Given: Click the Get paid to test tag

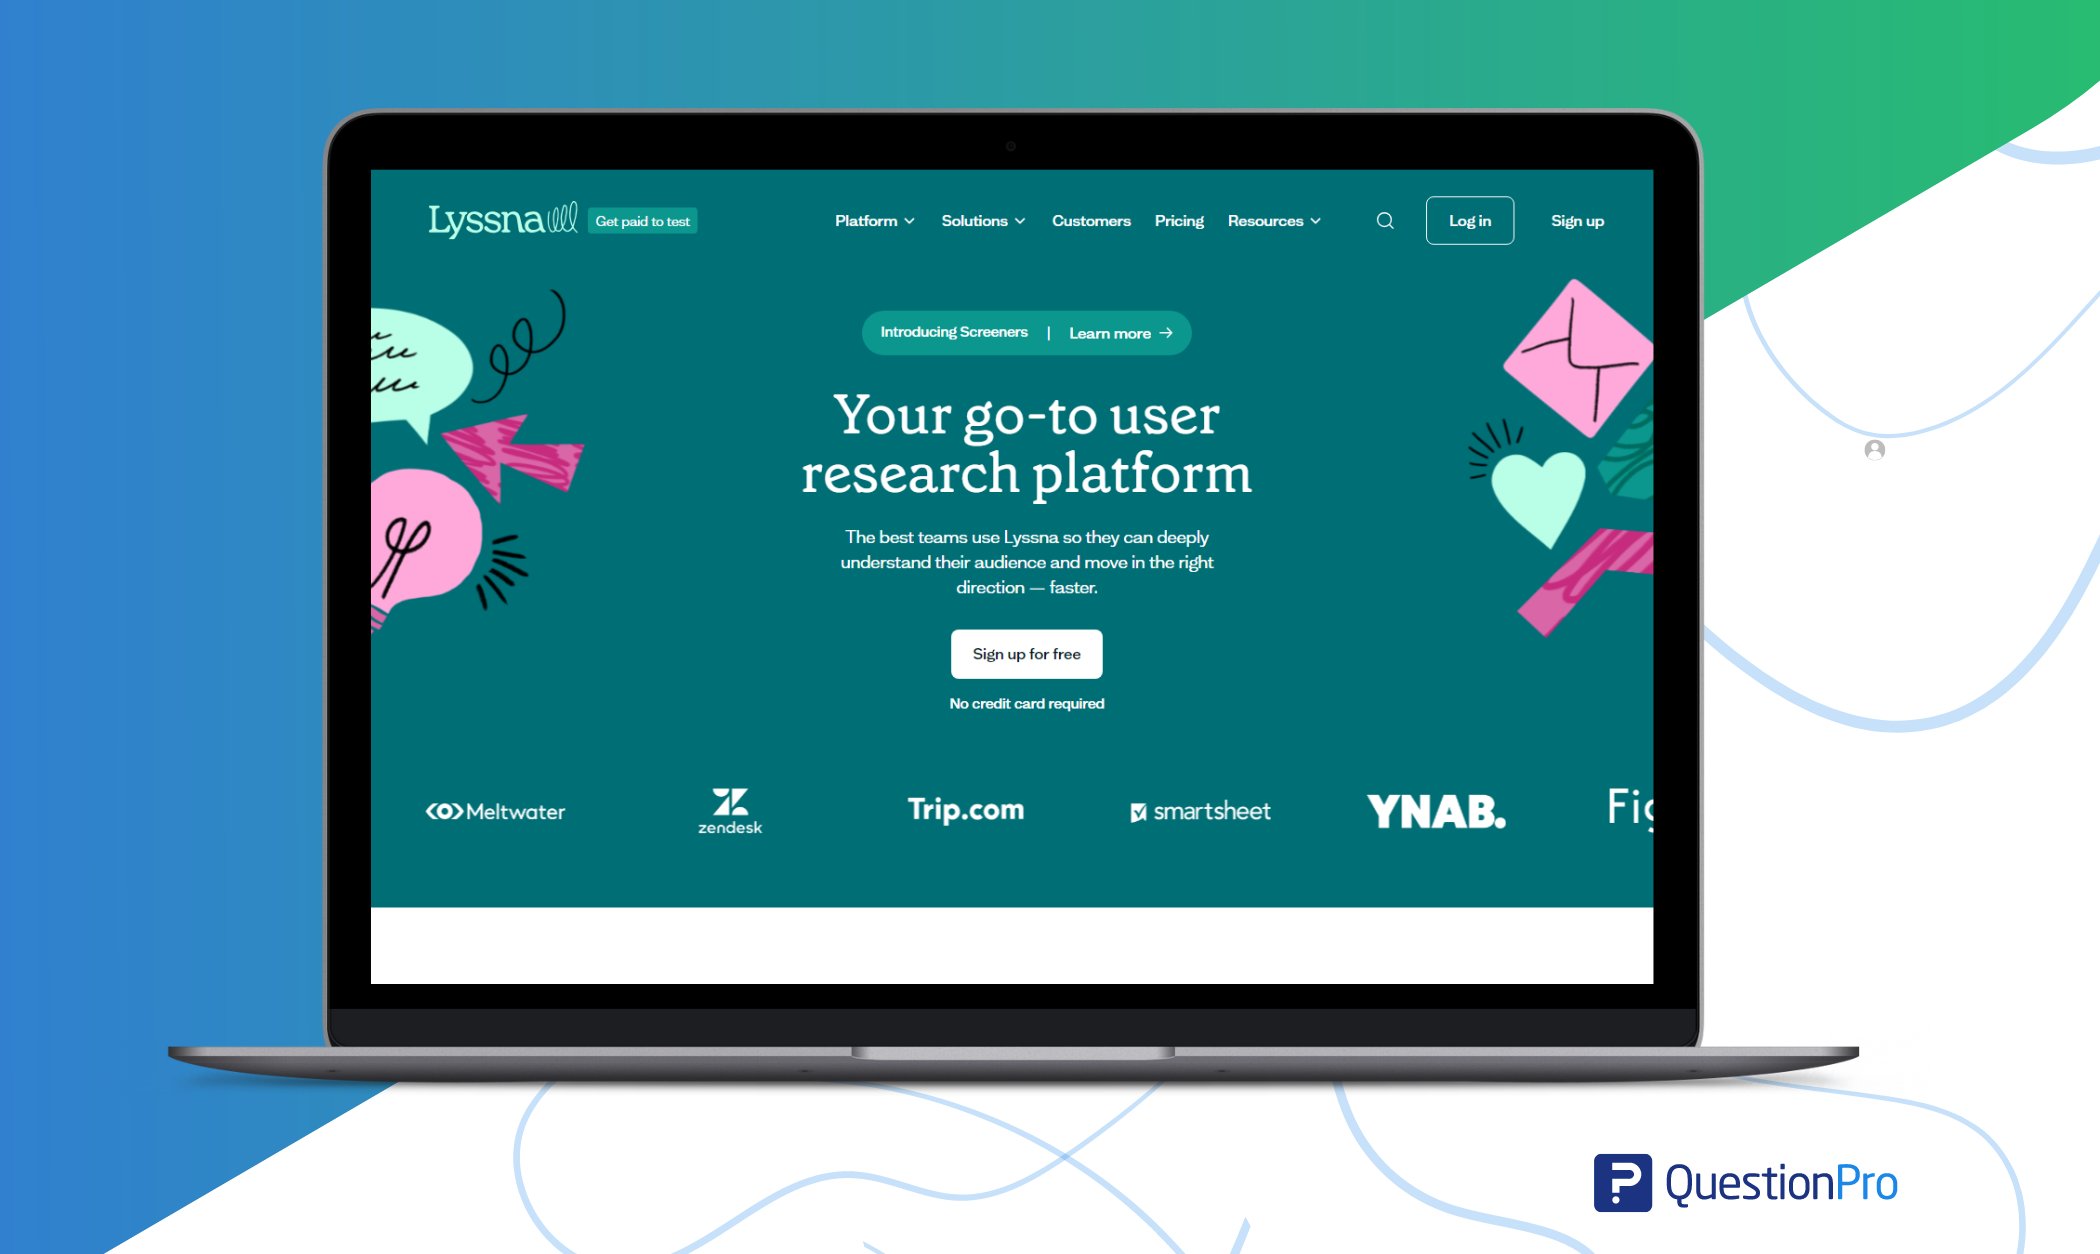Looking at the screenshot, I should tap(645, 221).
